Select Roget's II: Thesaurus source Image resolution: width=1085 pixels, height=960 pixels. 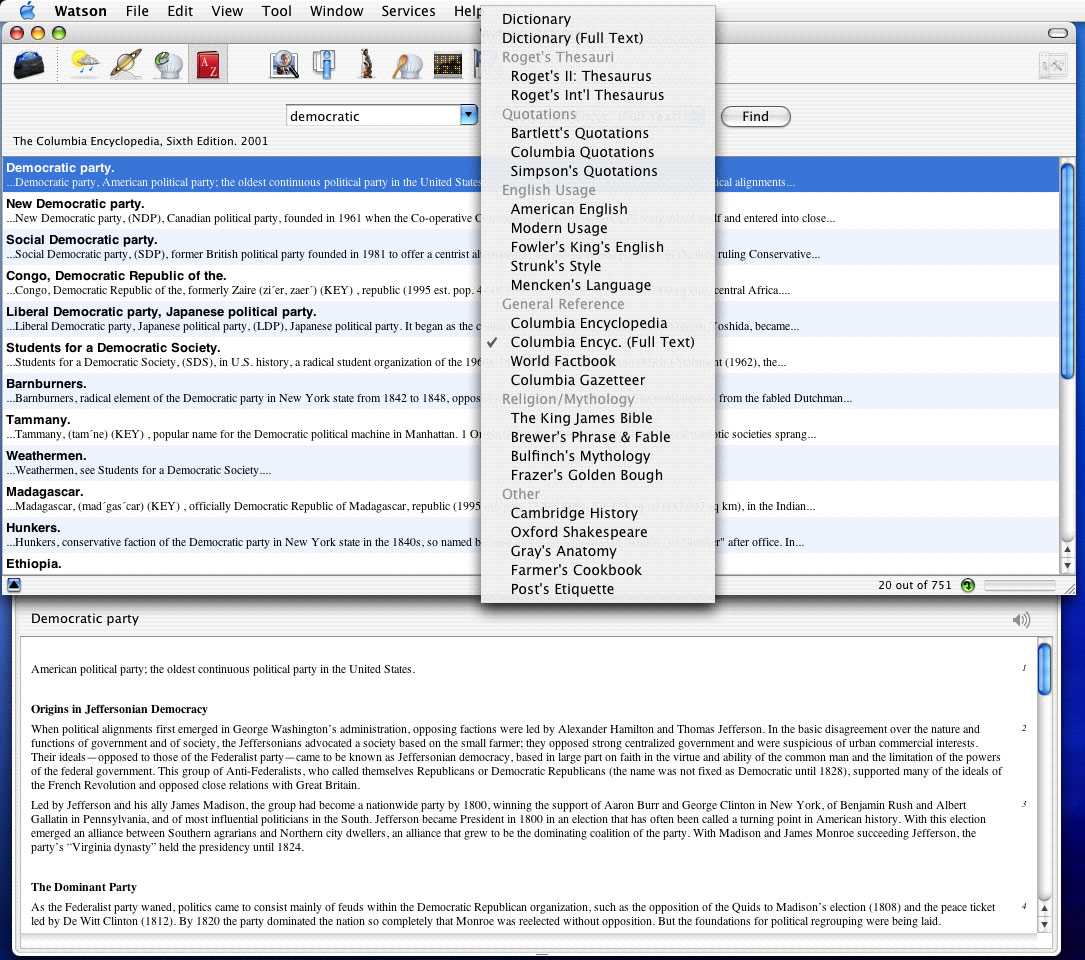coord(598,76)
